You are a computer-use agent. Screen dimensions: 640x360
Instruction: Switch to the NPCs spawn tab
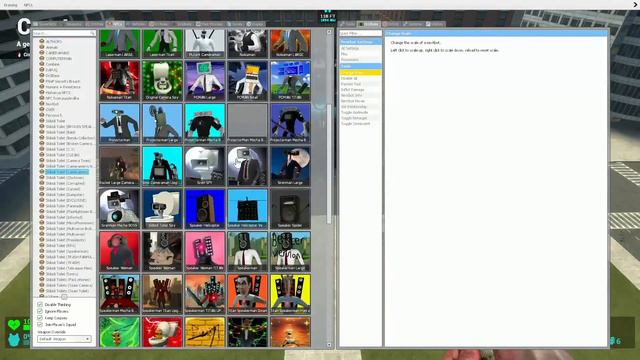point(116,24)
